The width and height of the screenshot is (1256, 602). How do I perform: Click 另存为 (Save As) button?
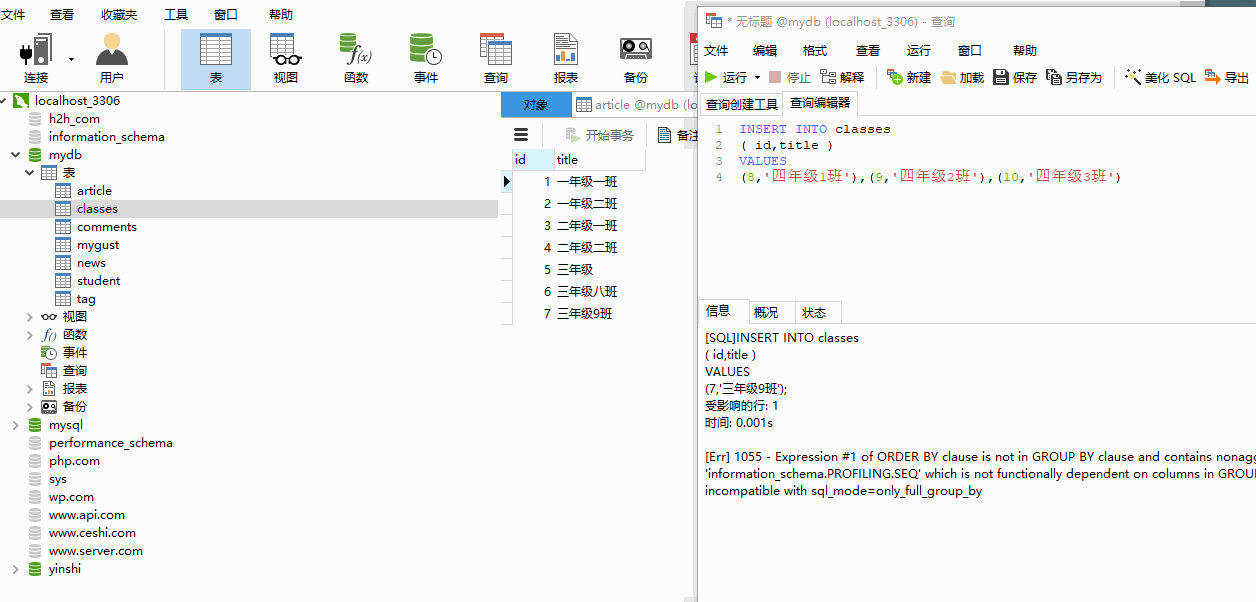point(1074,77)
